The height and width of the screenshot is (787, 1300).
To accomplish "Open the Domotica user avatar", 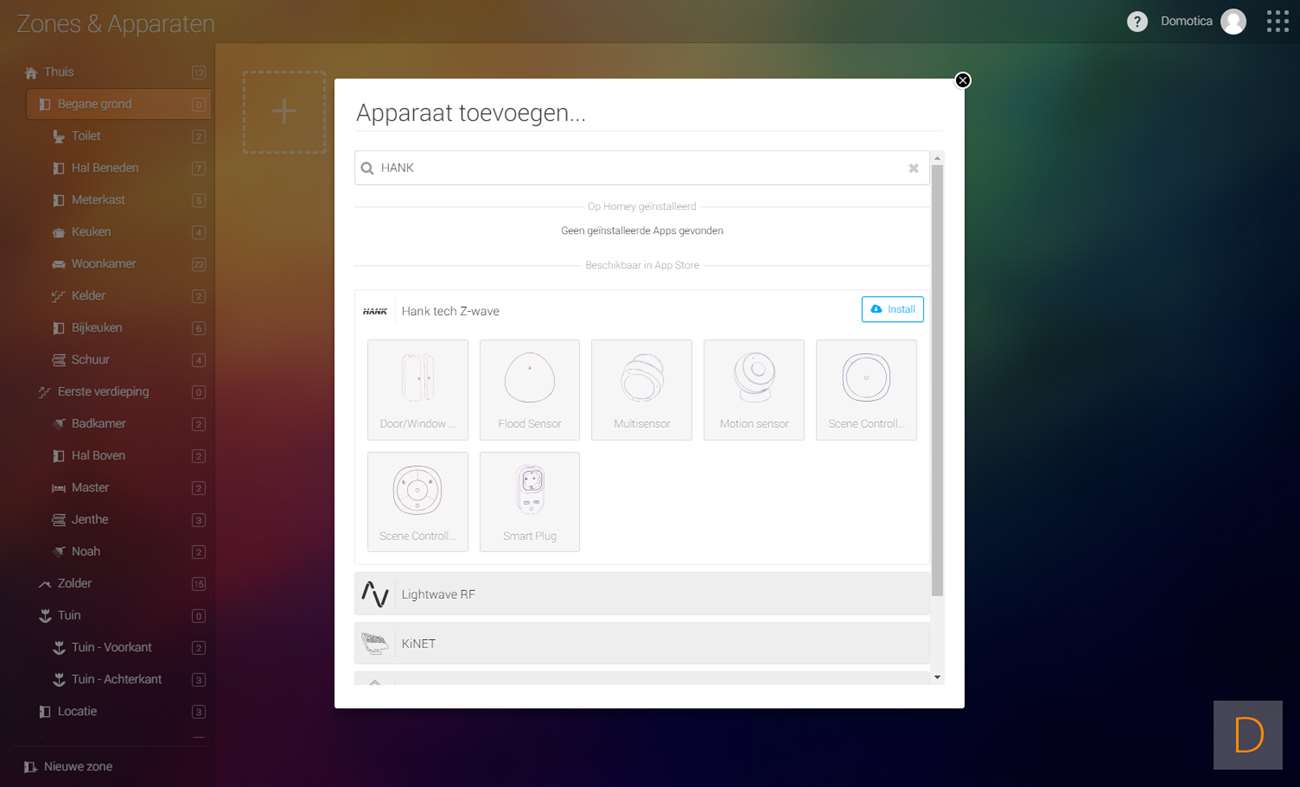I will pyautogui.click(x=1233, y=22).
